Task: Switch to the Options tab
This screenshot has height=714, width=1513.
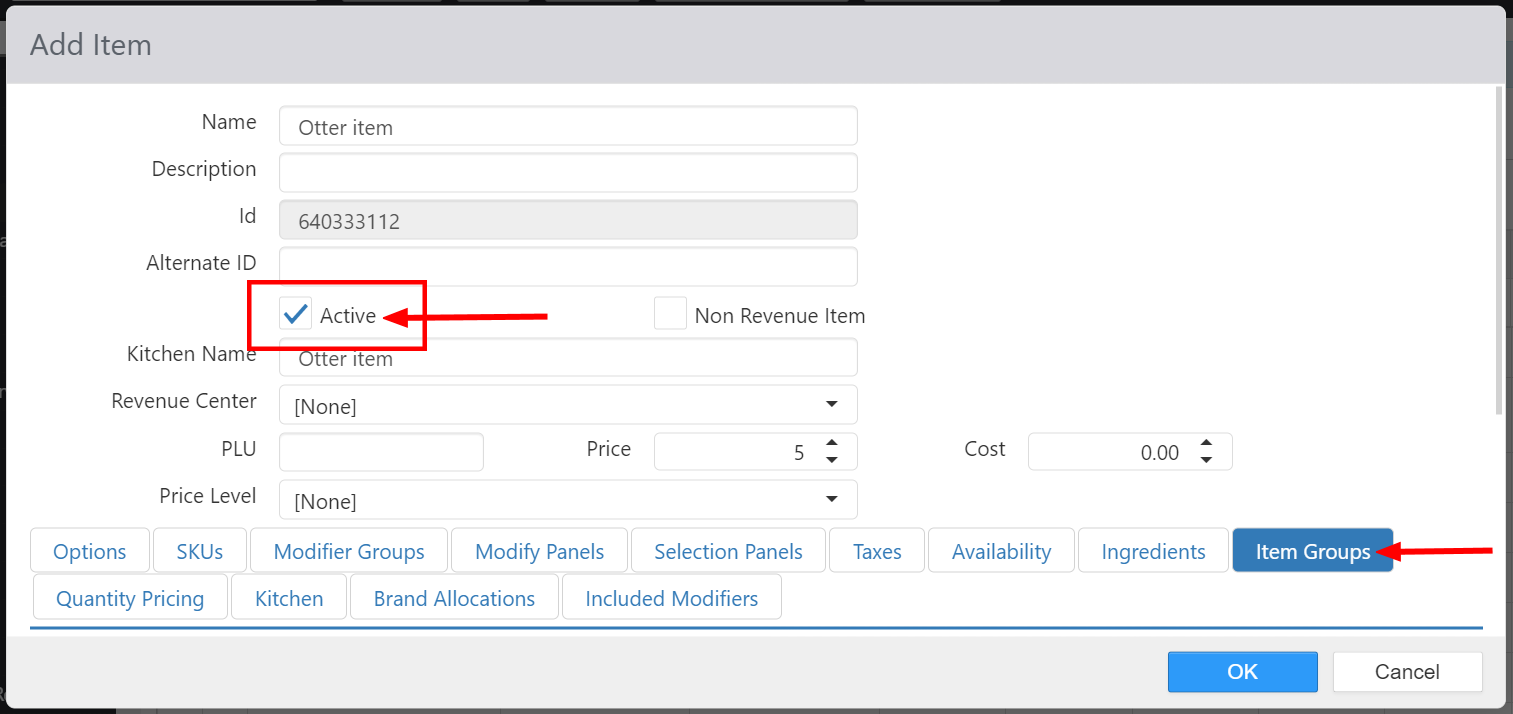Action: coord(90,552)
